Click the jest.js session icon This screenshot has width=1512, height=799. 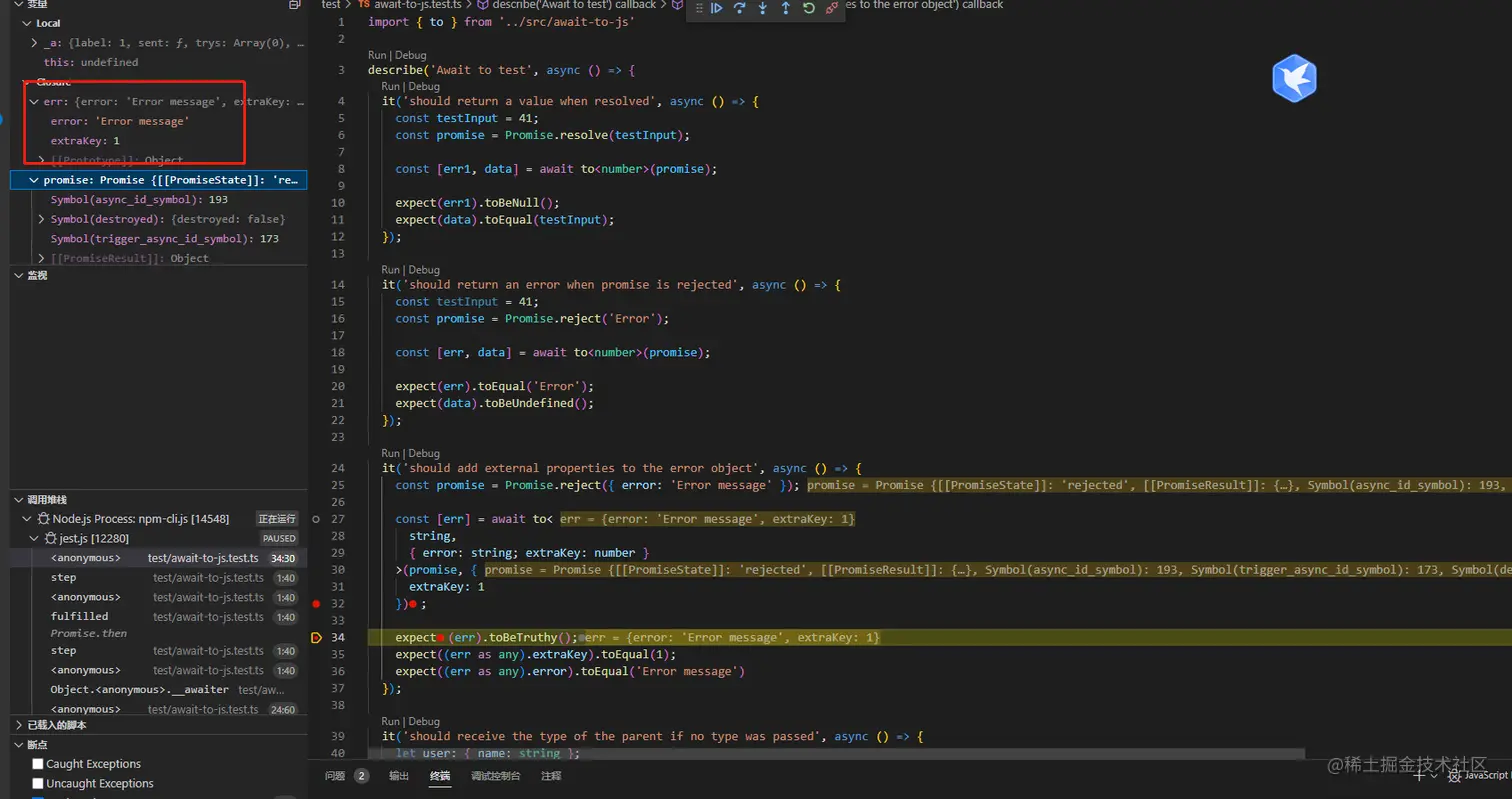[51, 538]
